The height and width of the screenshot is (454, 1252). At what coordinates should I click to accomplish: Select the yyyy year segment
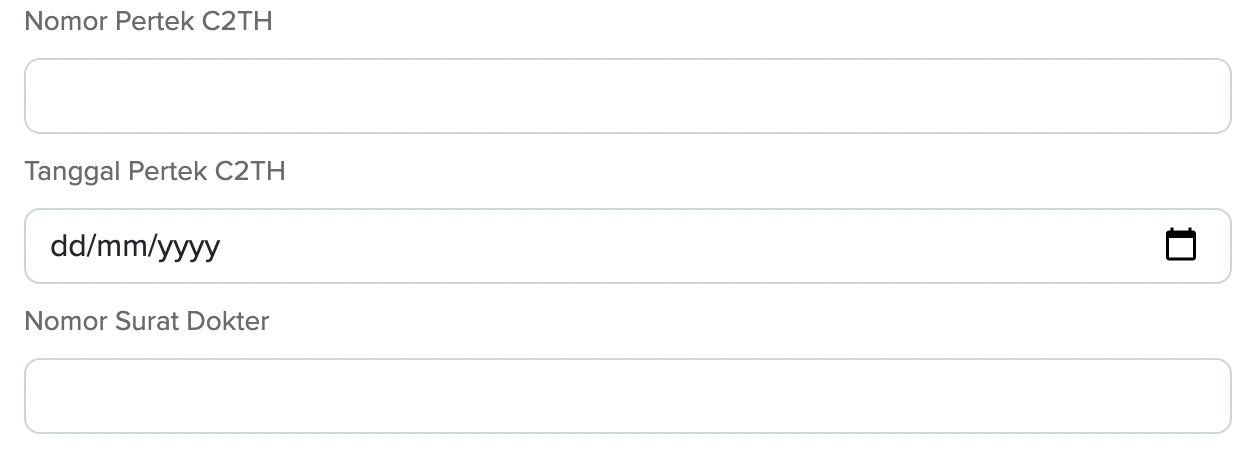coord(187,246)
